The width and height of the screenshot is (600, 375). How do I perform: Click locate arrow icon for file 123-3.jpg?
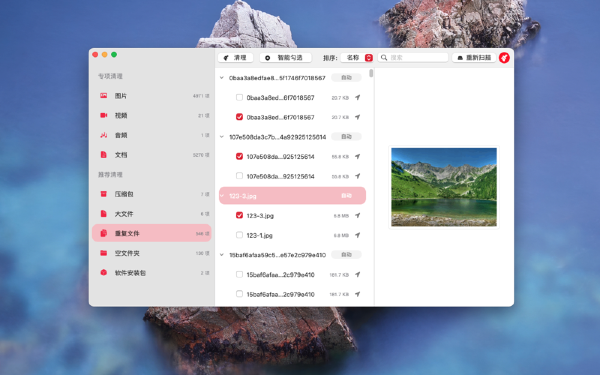[x=357, y=215]
